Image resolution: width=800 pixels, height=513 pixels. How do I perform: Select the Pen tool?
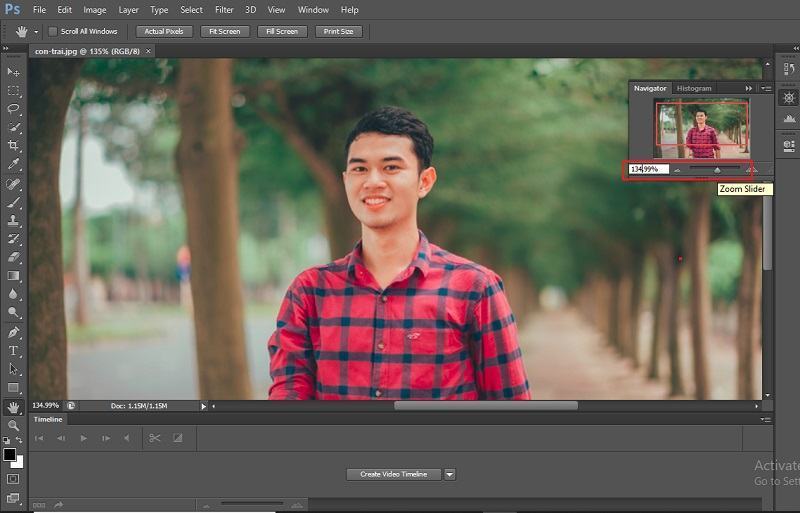13,332
